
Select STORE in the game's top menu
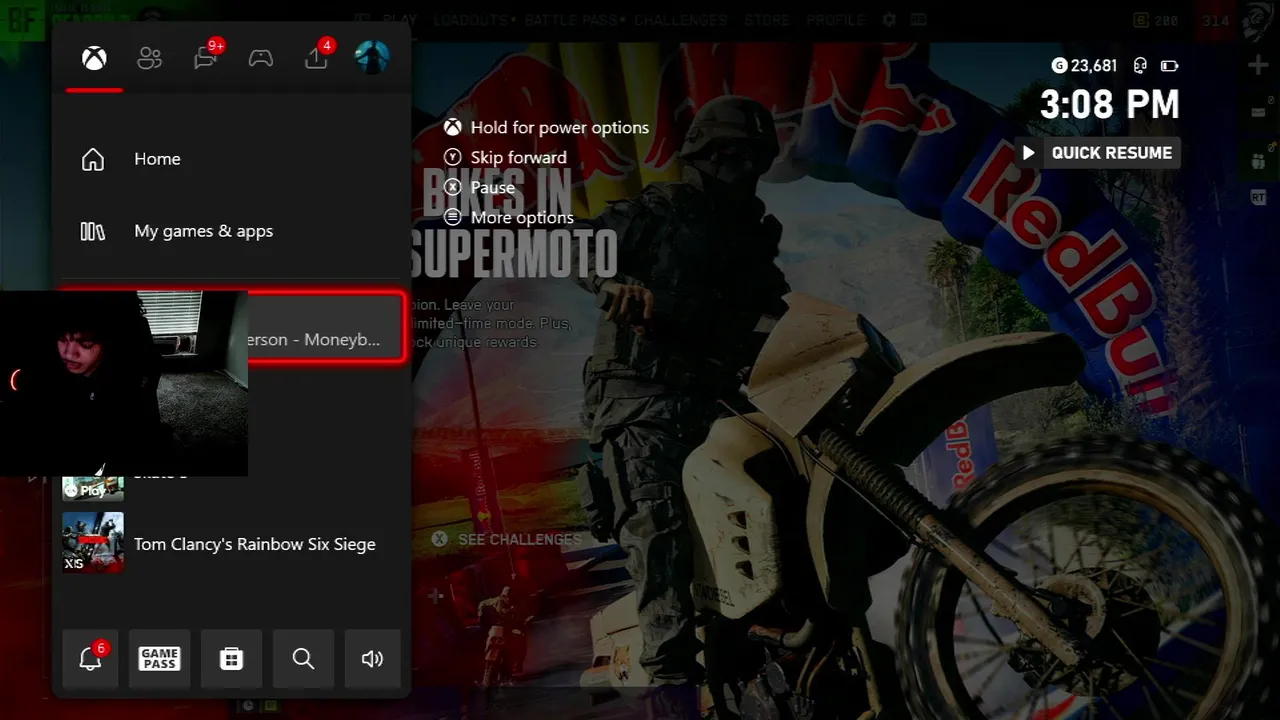tap(767, 19)
